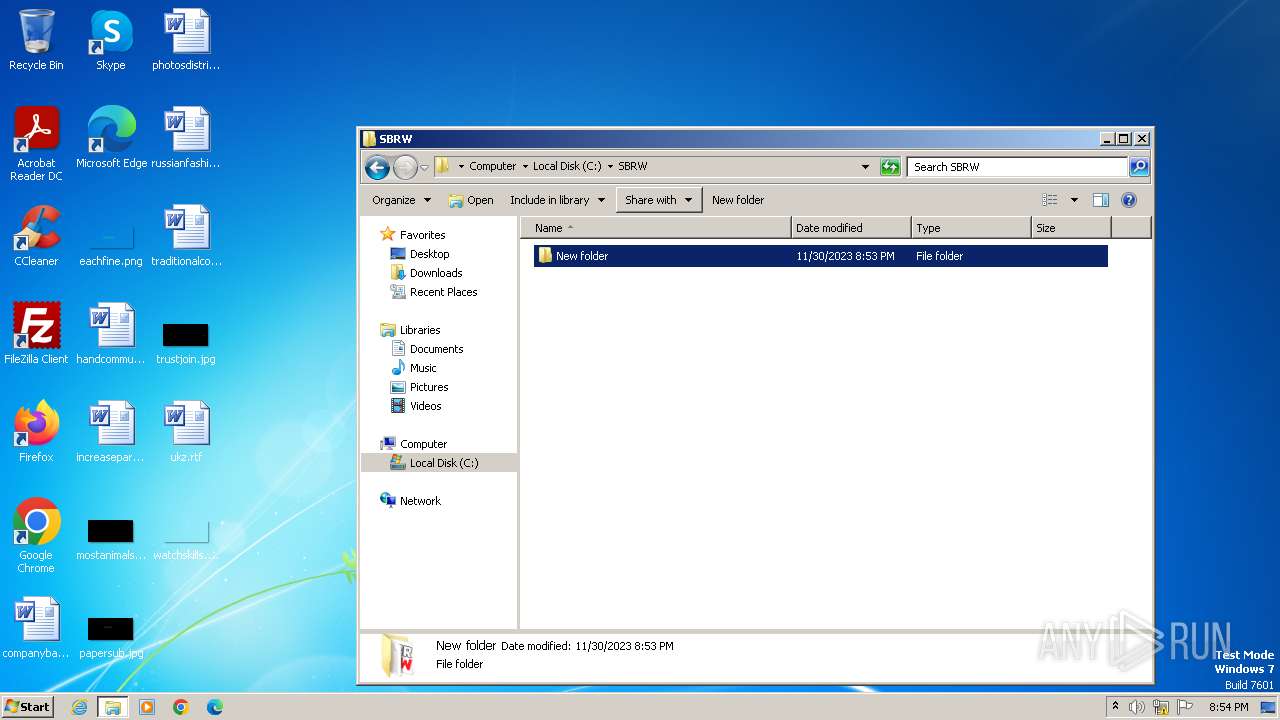Click the search magnifier icon

pyautogui.click(x=1139, y=167)
